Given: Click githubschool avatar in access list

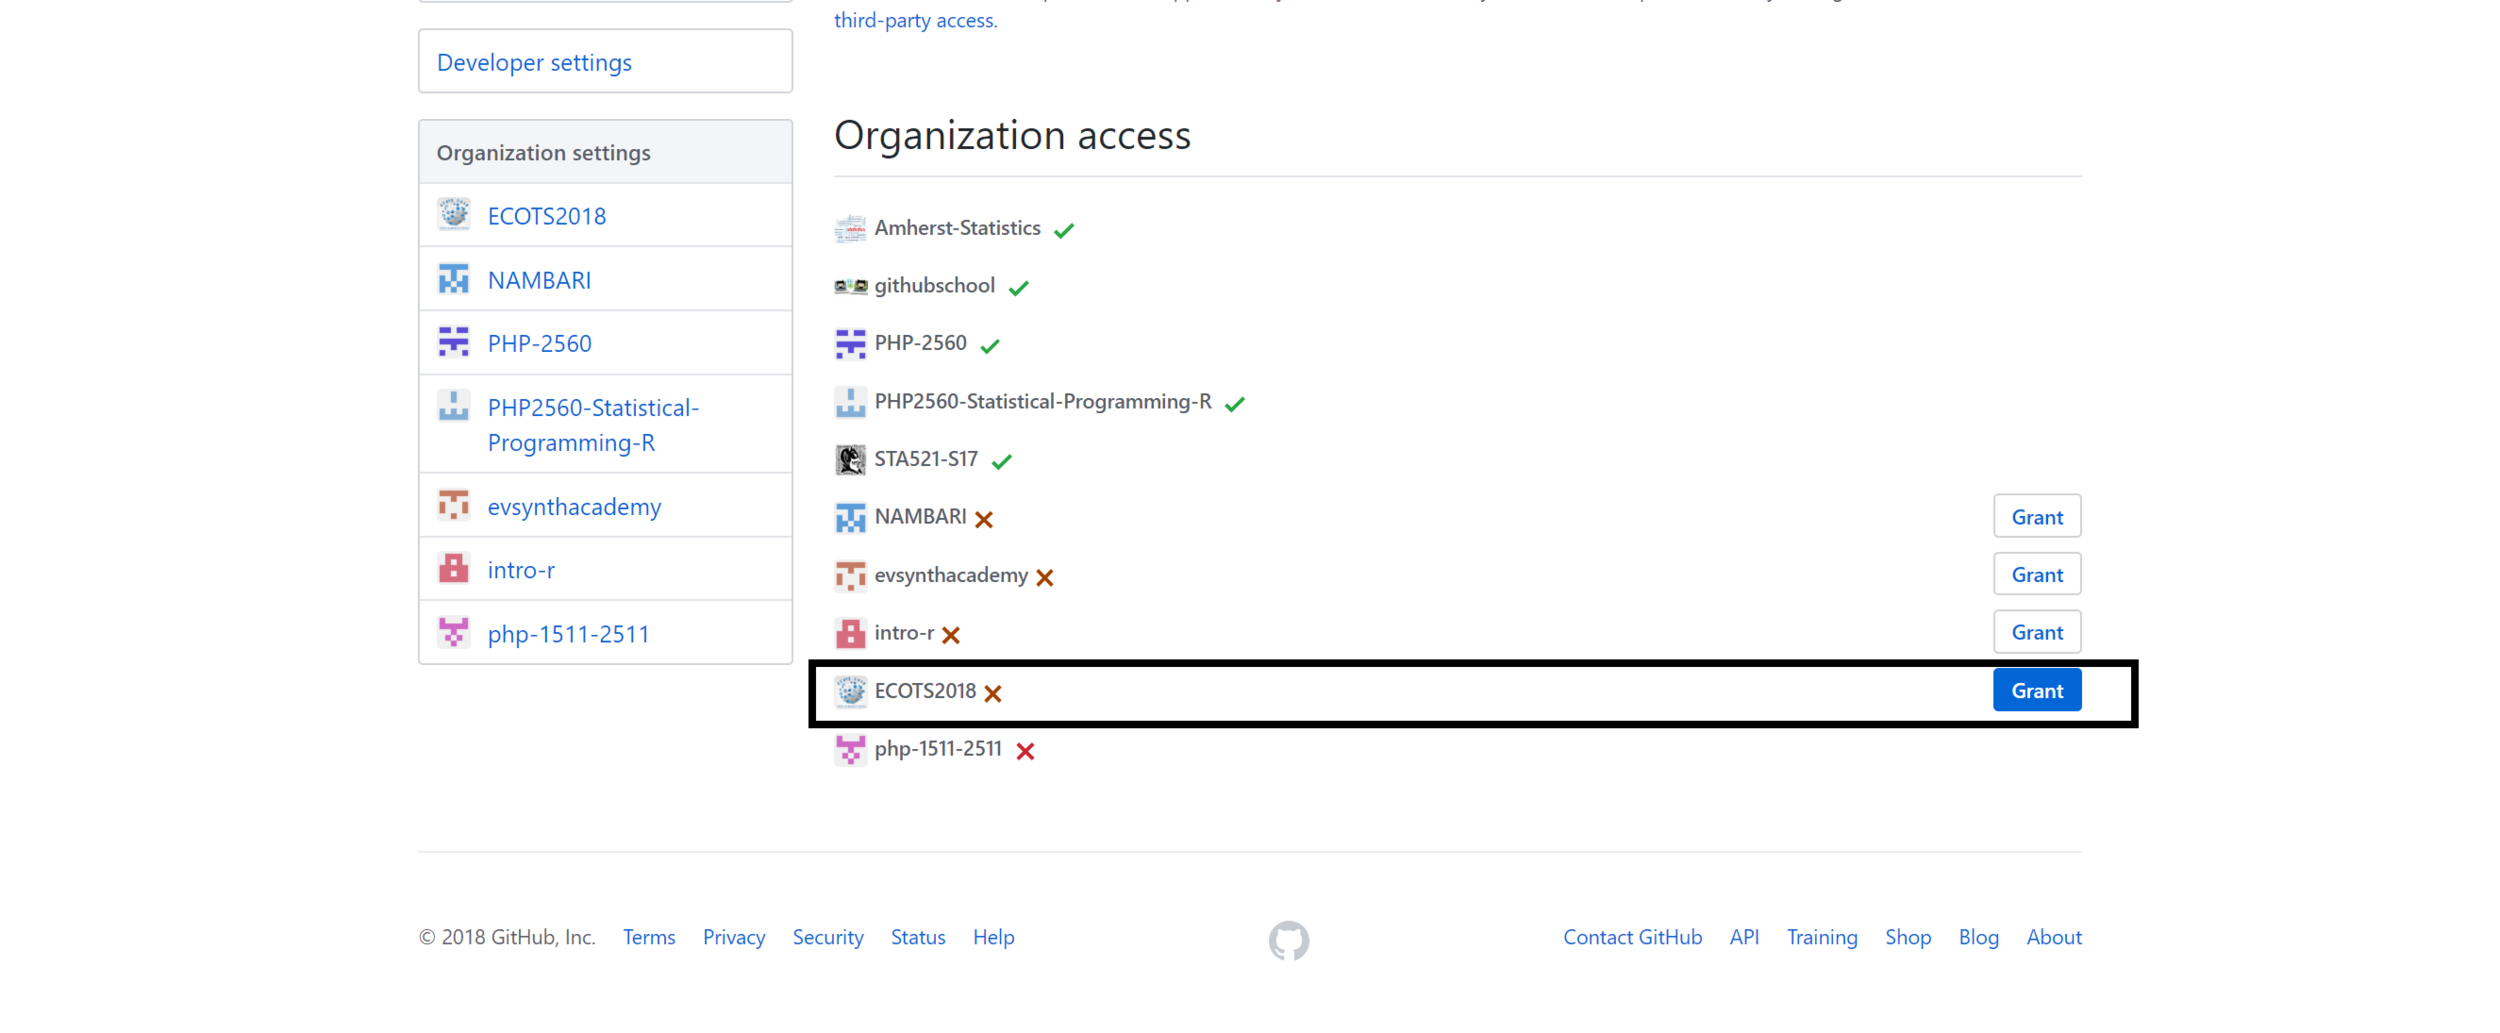Looking at the screenshot, I should [850, 286].
